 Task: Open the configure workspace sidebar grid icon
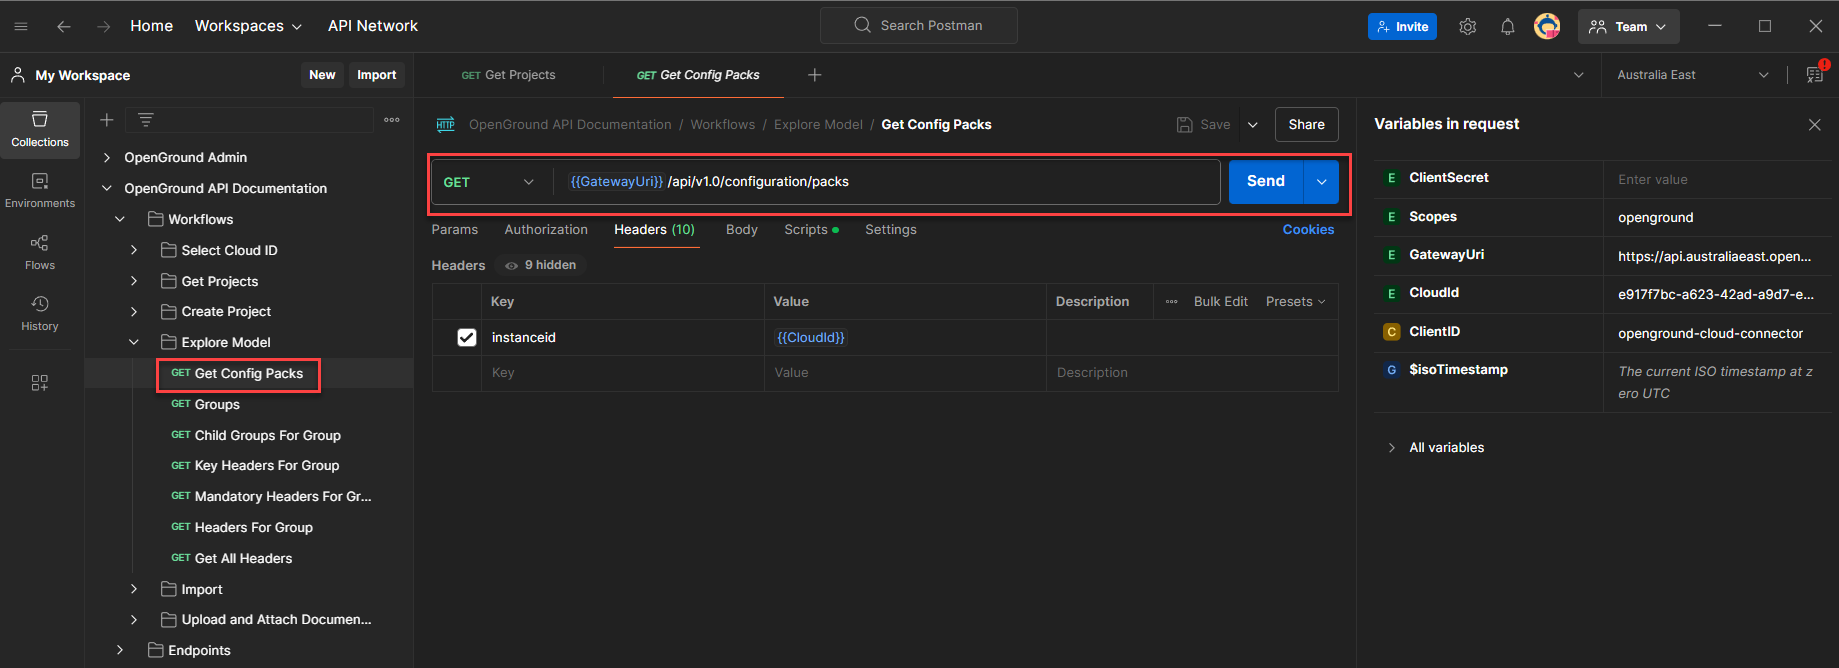[x=40, y=383]
